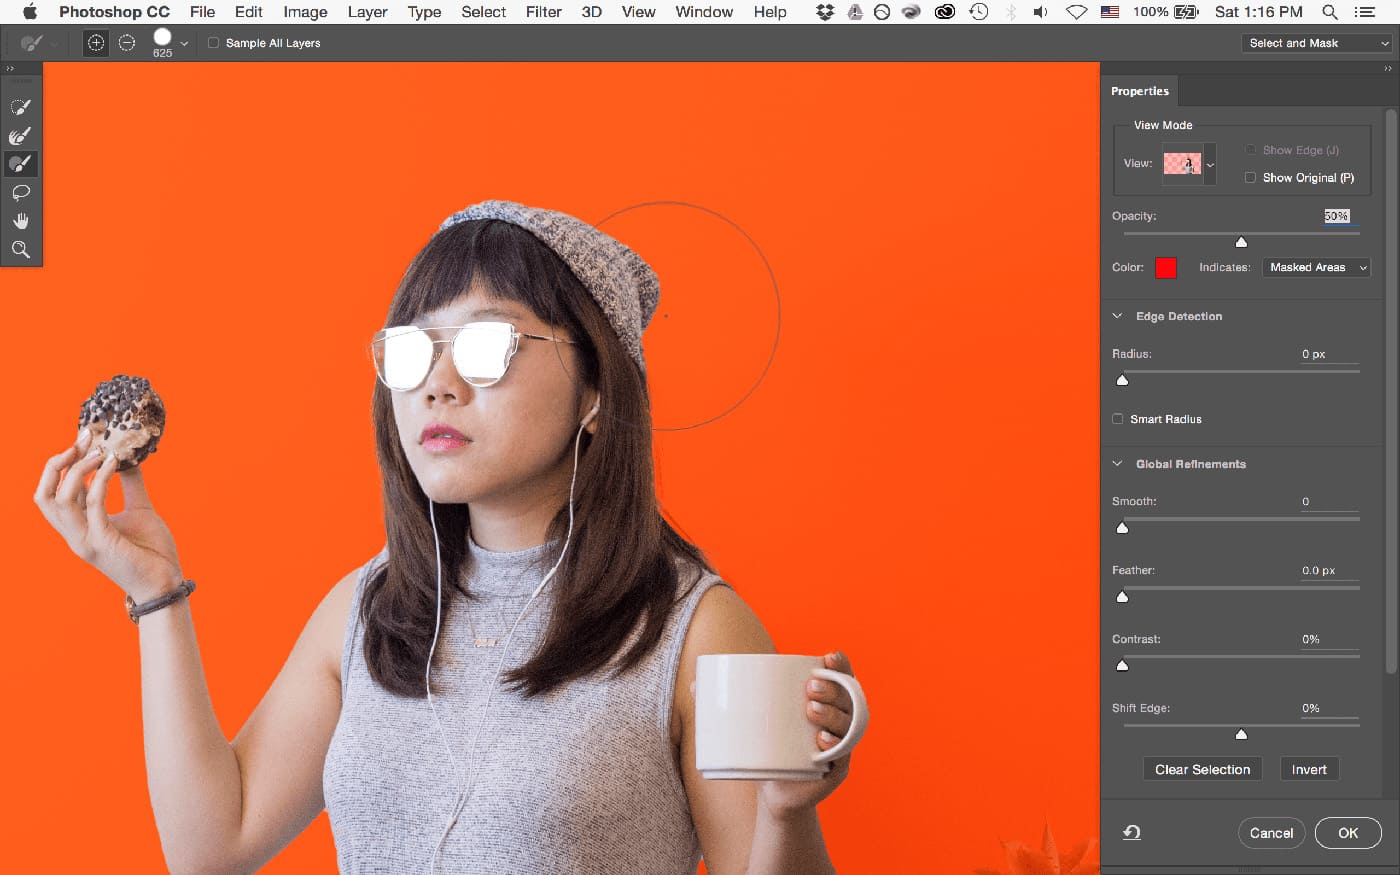Open the Dropbox menu bar icon
Viewport: 1400px width, 875px height.
(825, 12)
